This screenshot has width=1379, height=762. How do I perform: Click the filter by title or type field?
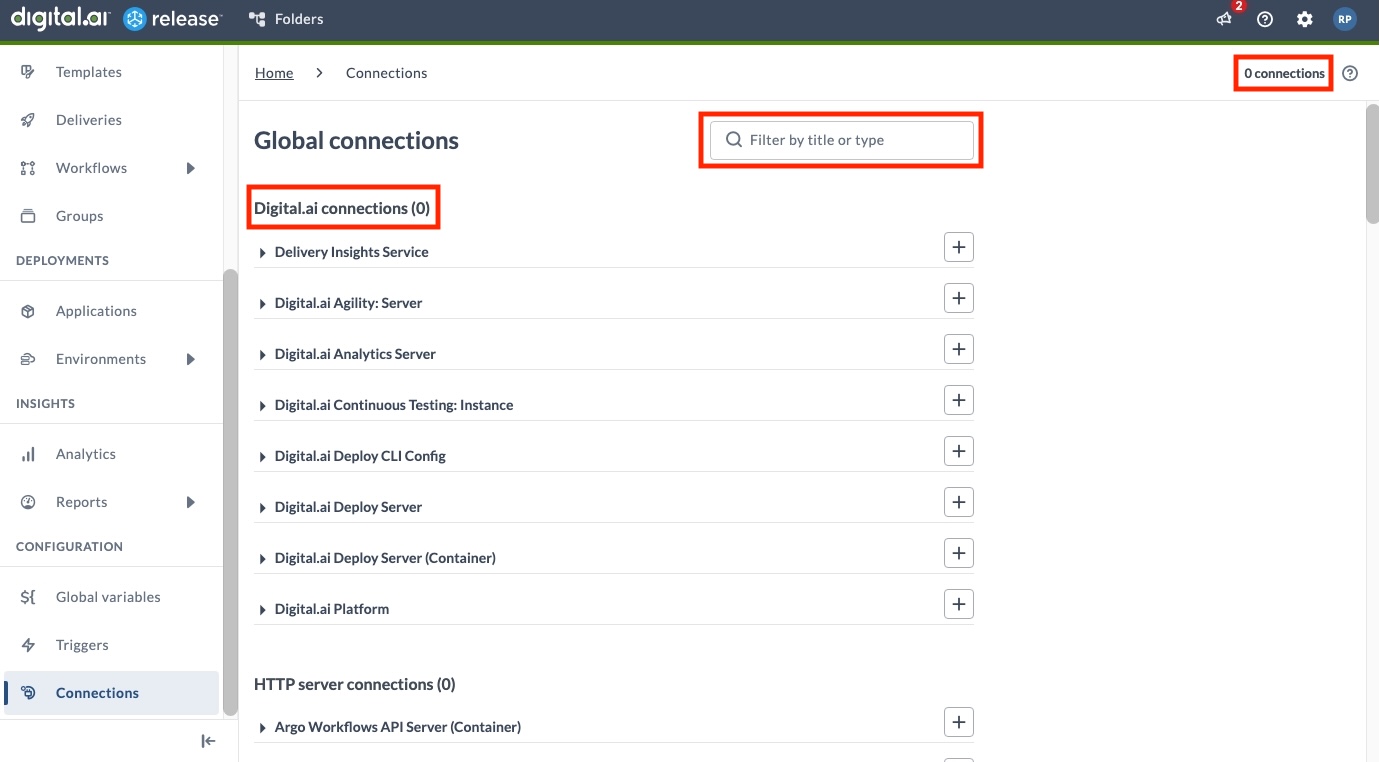[x=840, y=140]
